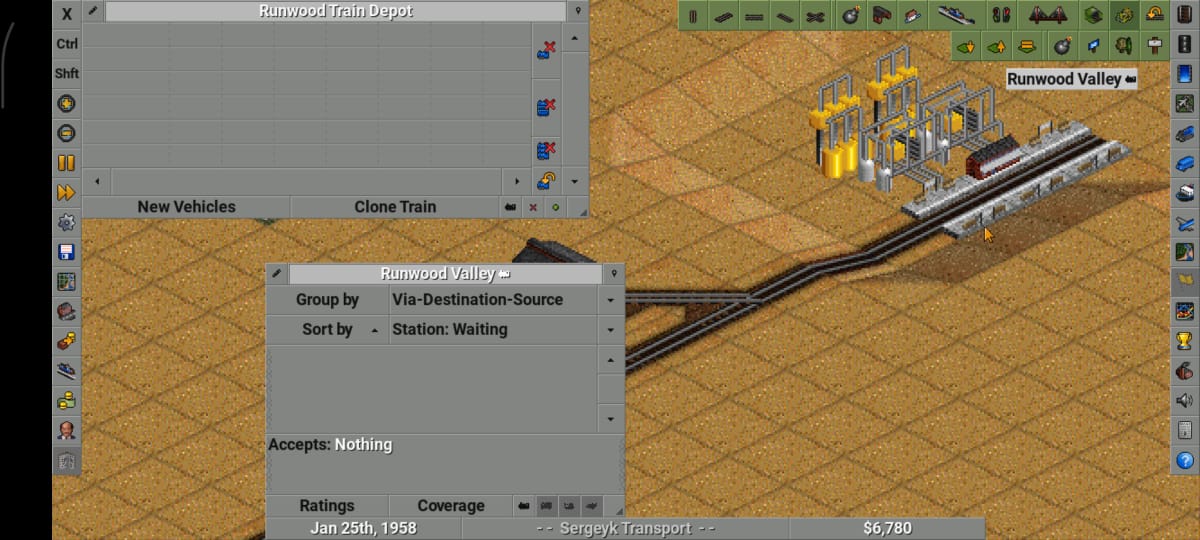The image size is (1200, 540).
Task: Select the build rail tunnel tool
Action: pyautogui.click(x=1093, y=15)
